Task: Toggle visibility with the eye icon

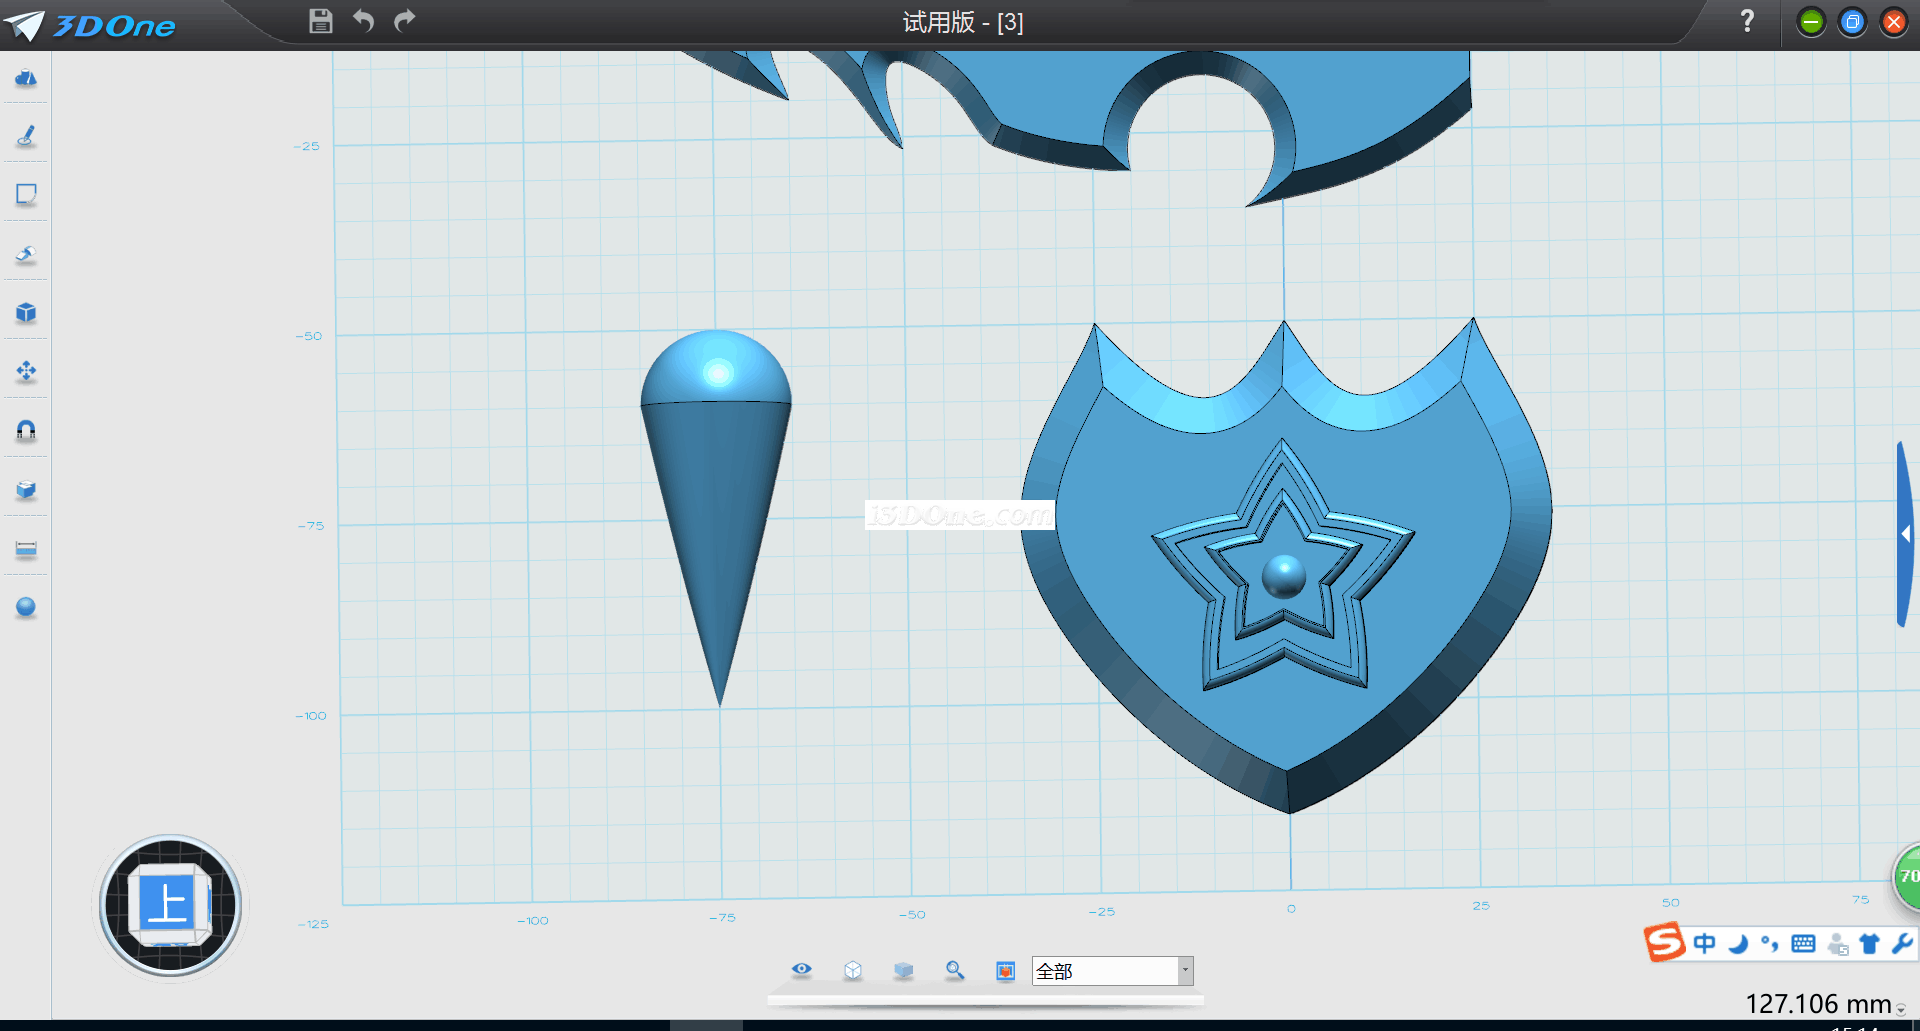Action: (801, 970)
